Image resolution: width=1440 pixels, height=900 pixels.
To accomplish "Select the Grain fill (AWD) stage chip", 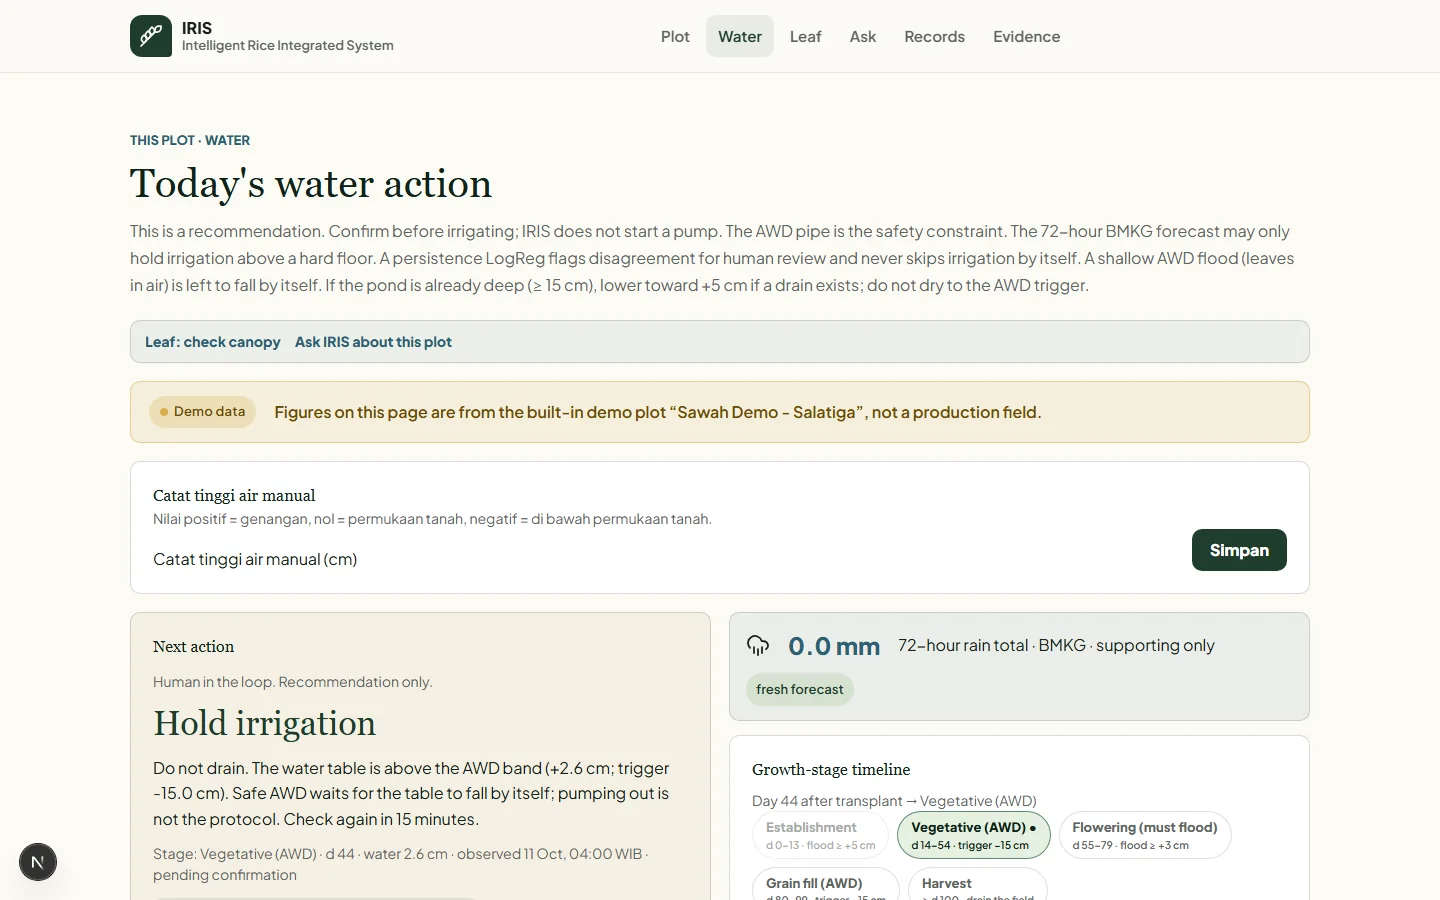I will pyautogui.click(x=826, y=885).
